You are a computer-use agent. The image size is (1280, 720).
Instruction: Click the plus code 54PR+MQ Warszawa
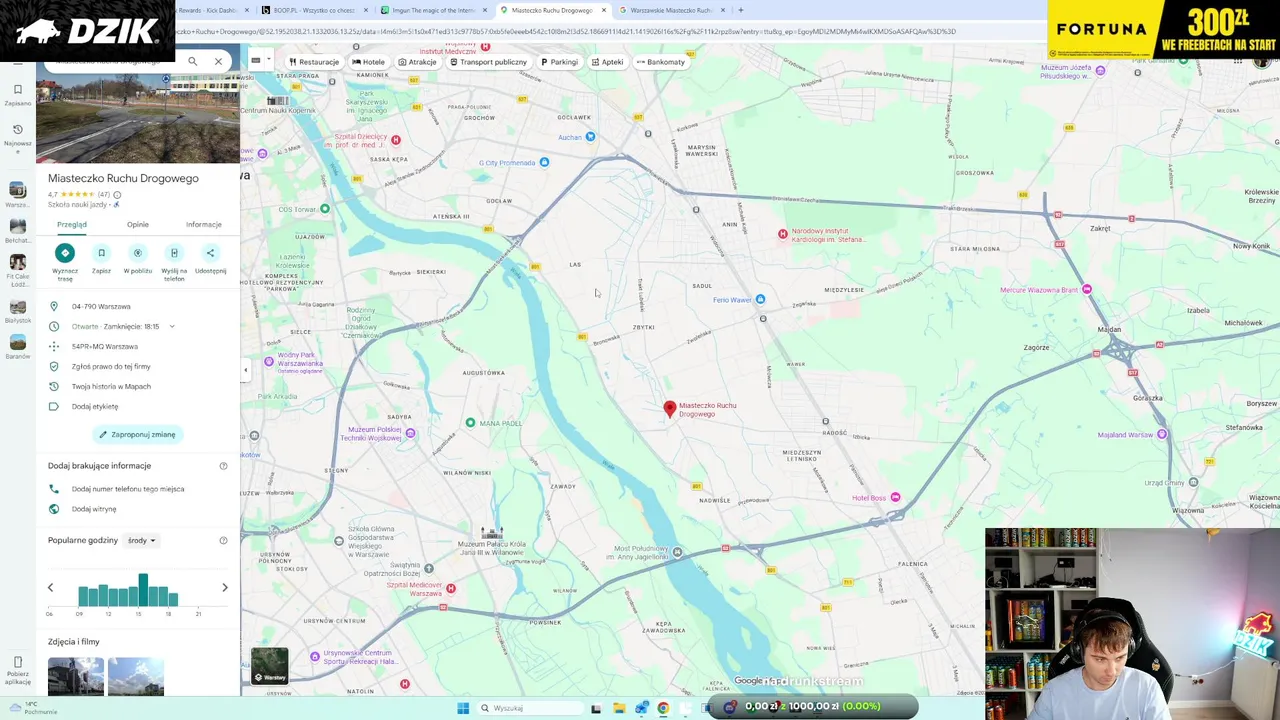tap(105, 346)
